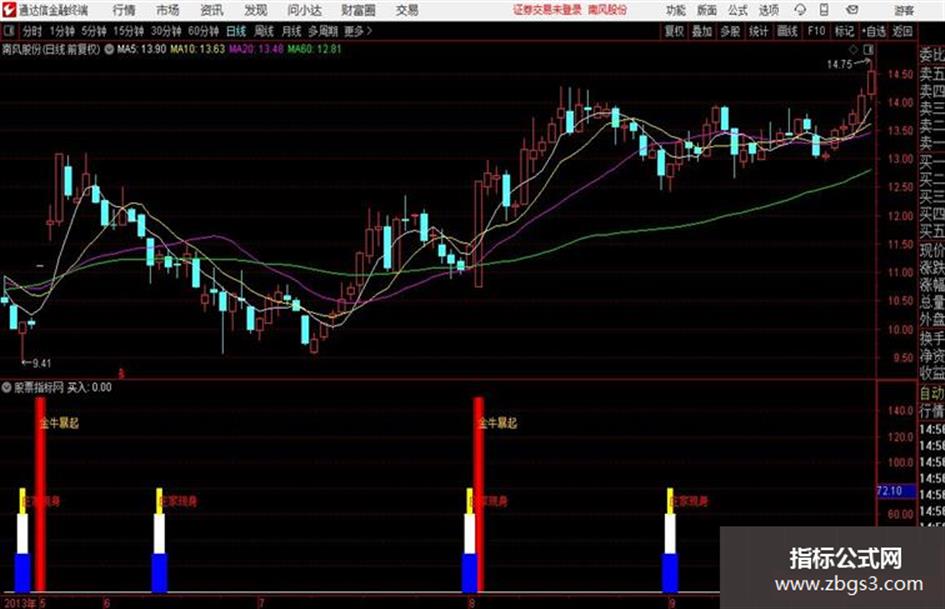Switch to the 分时 chart tab

[x=32, y=31]
